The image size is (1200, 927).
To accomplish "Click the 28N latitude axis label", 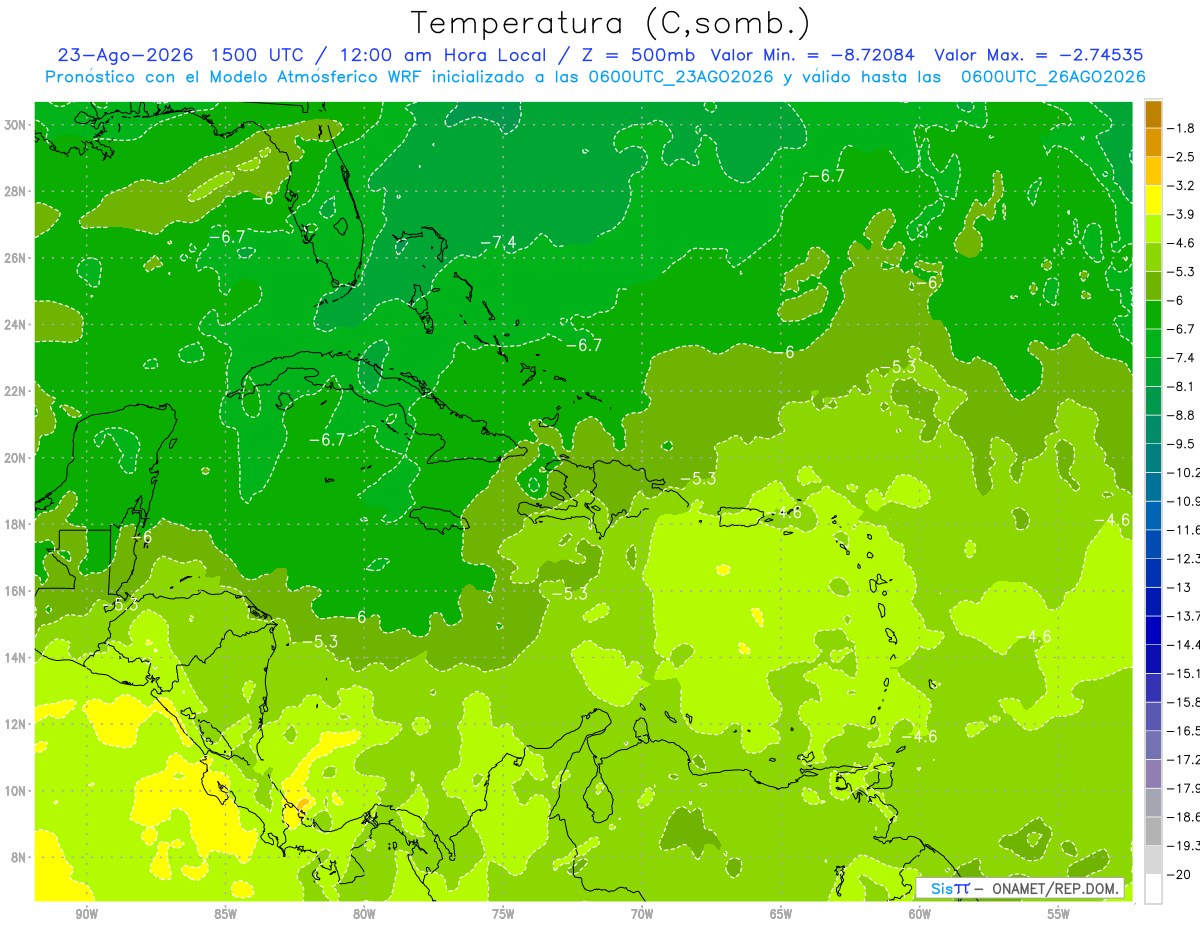I will (16, 191).
